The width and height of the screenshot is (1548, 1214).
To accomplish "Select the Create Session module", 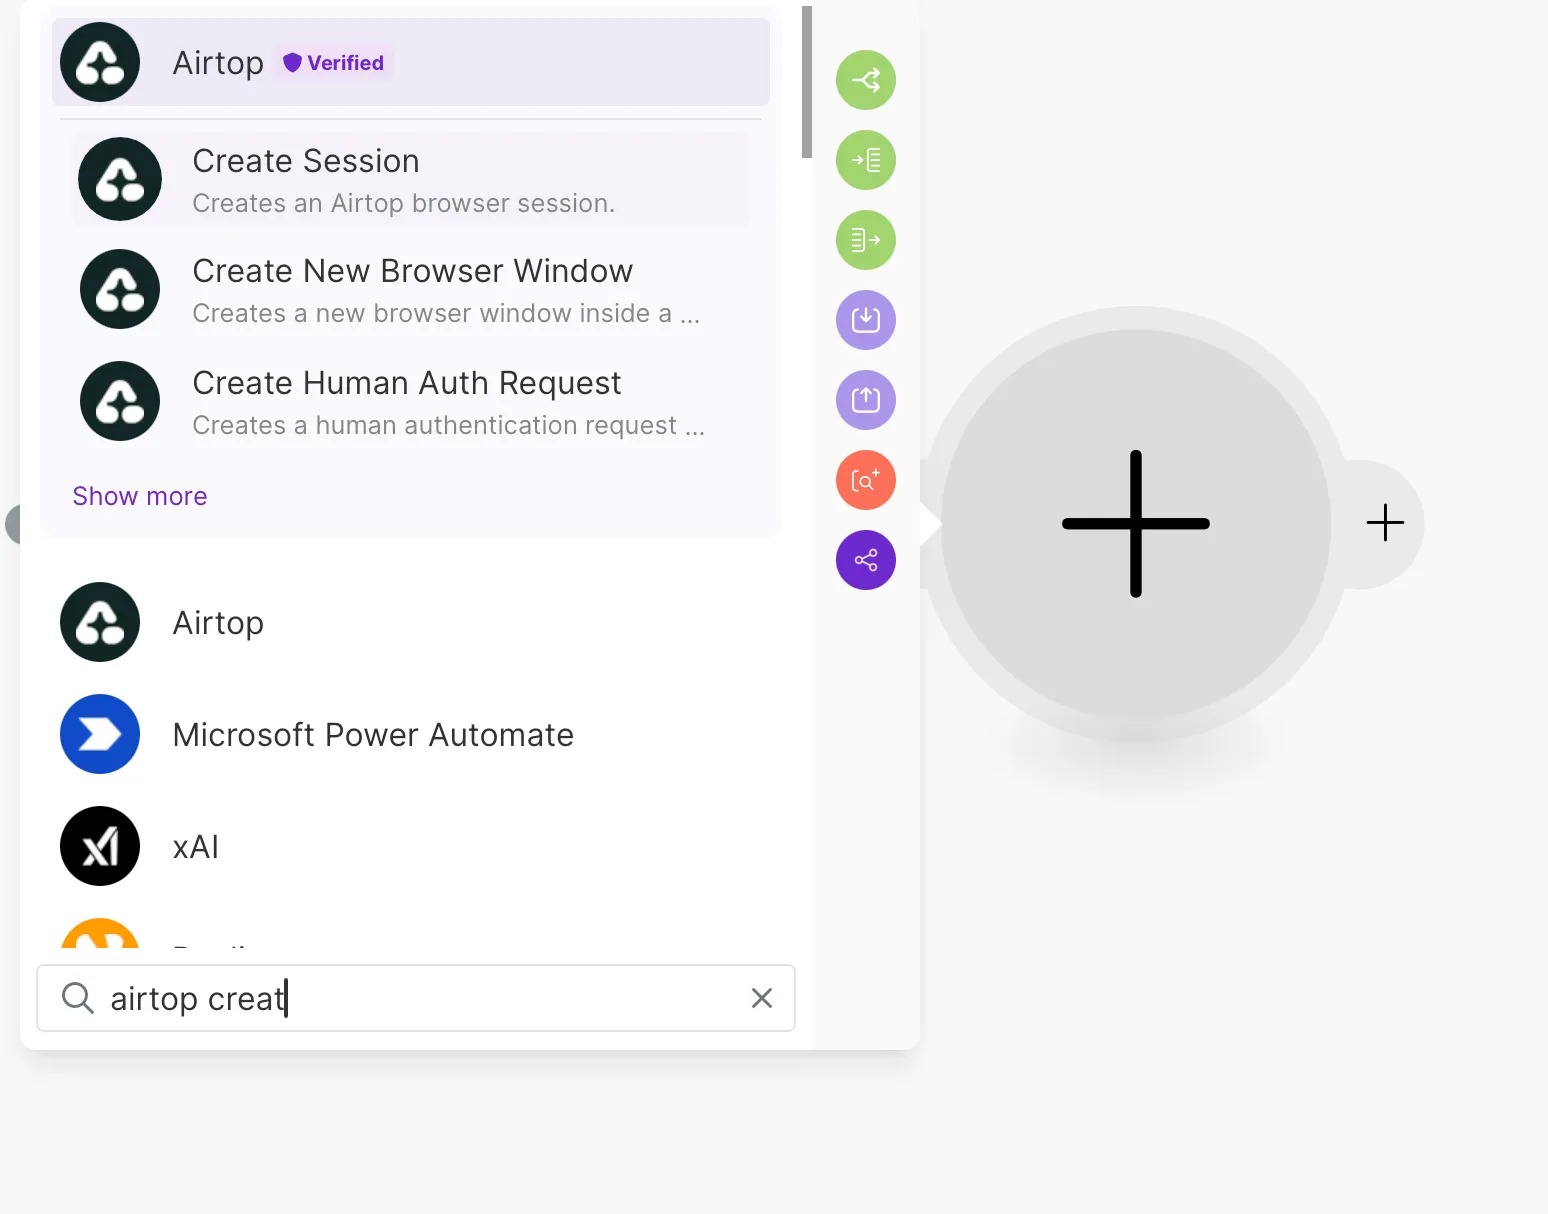I will [411, 180].
